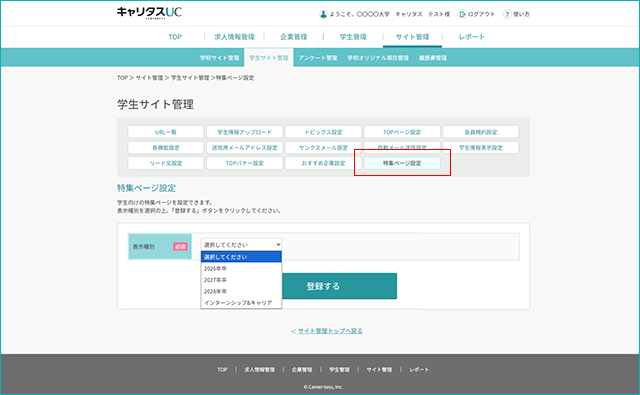The image size is (640, 395).
Task: Open the TOP main menu
Action: pyautogui.click(x=175, y=37)
